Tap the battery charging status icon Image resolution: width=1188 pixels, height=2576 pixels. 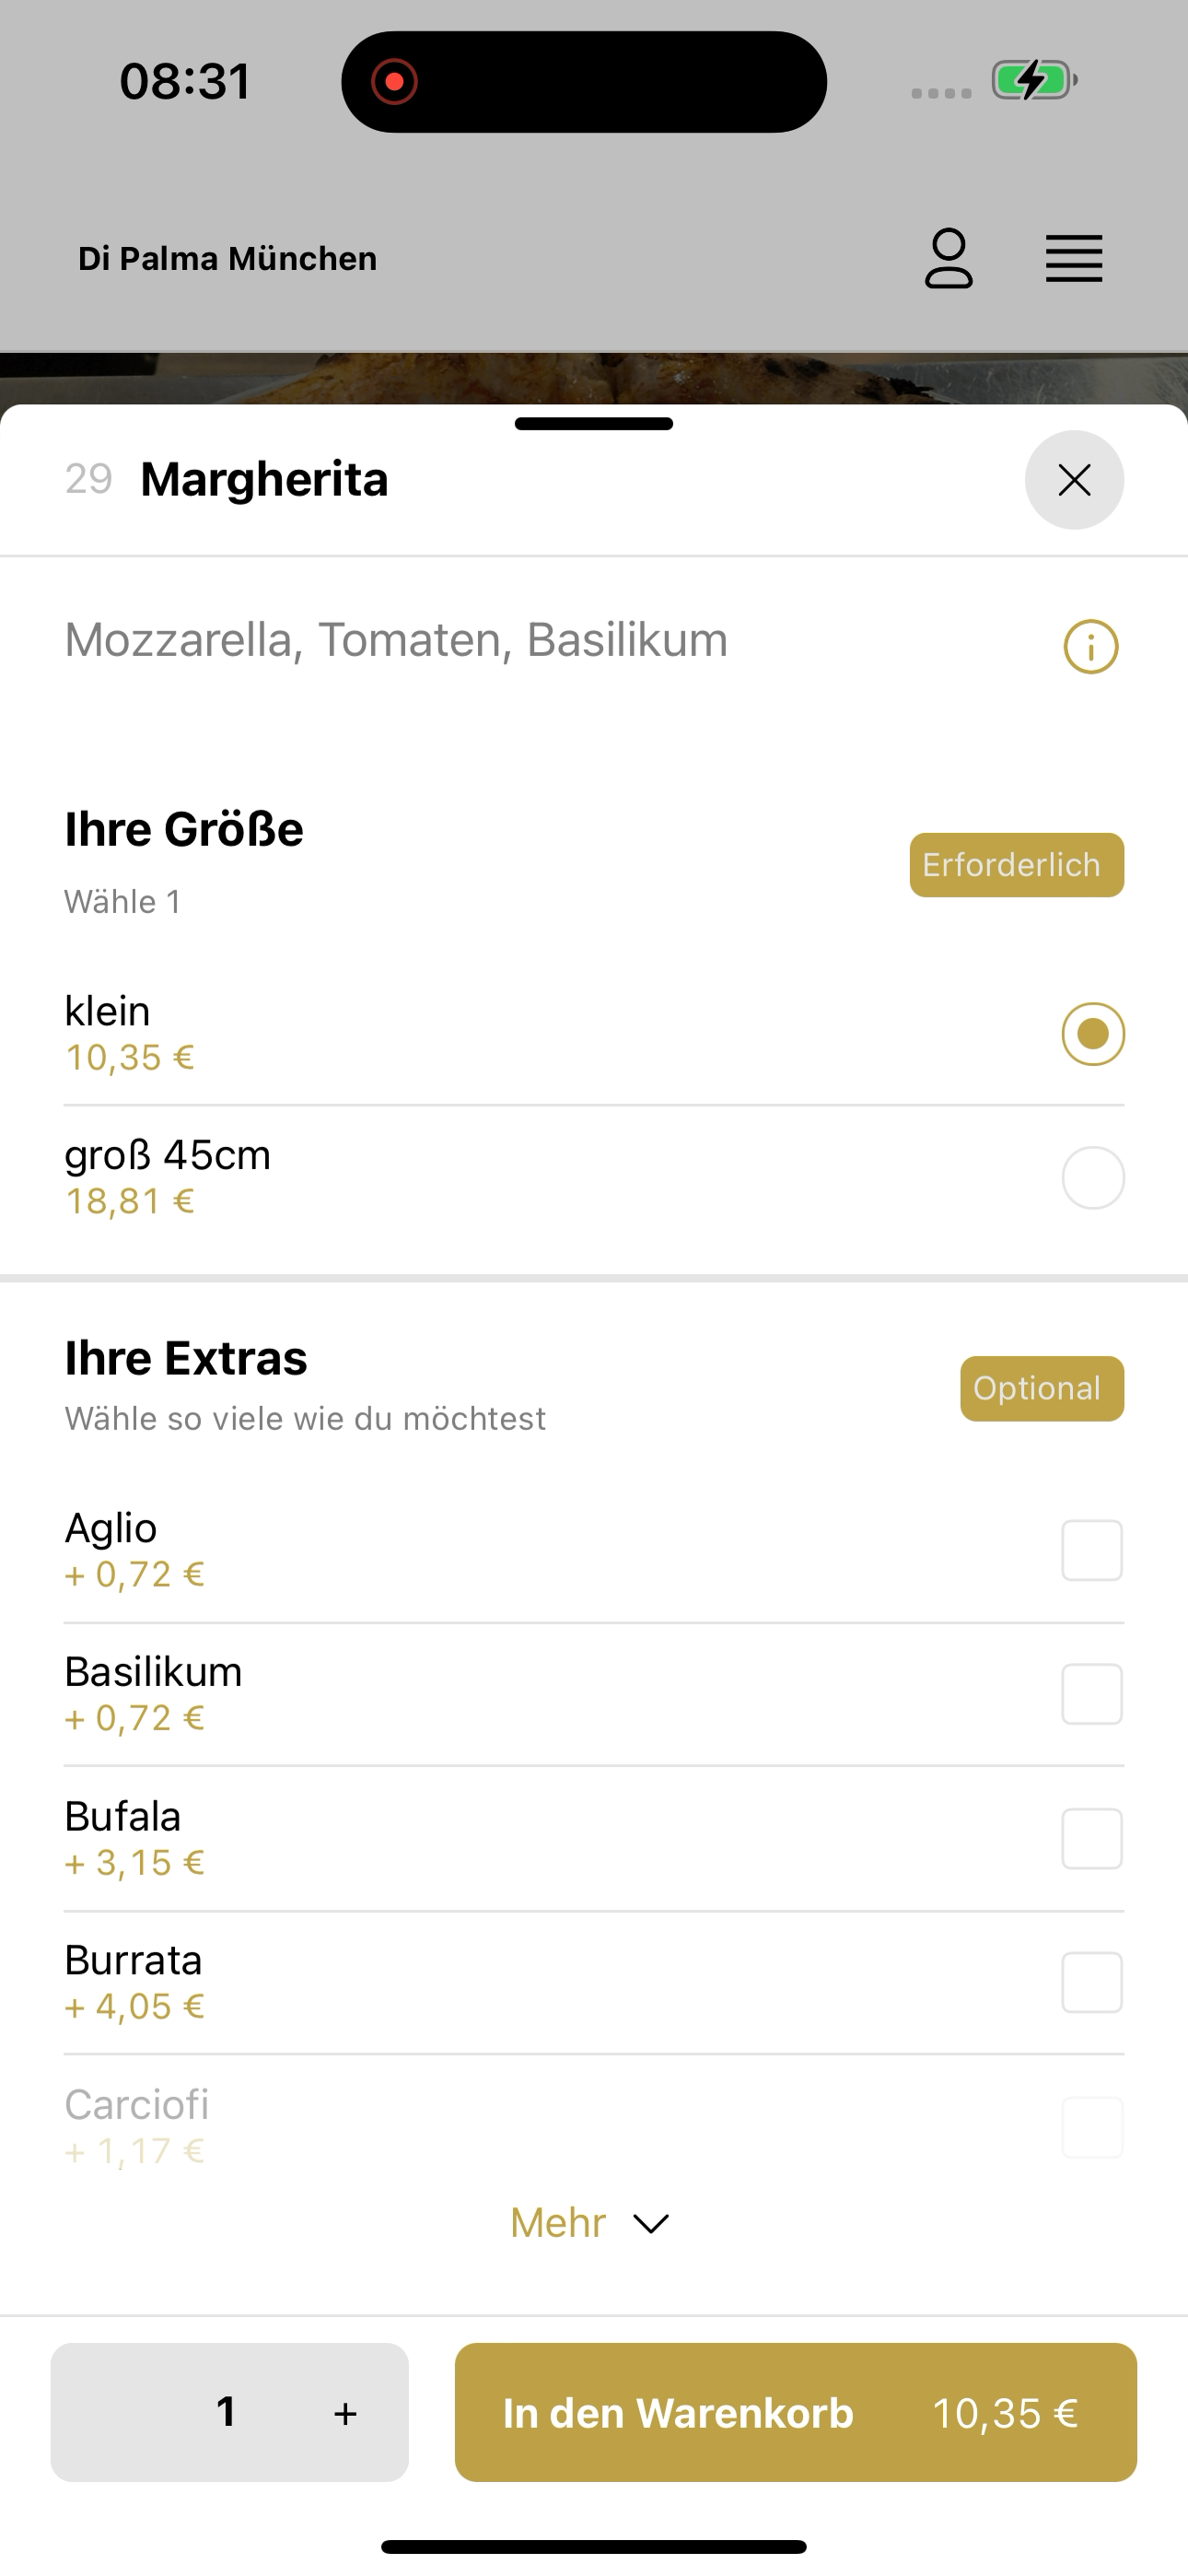pyautogui.click(x=1034, y=80)
